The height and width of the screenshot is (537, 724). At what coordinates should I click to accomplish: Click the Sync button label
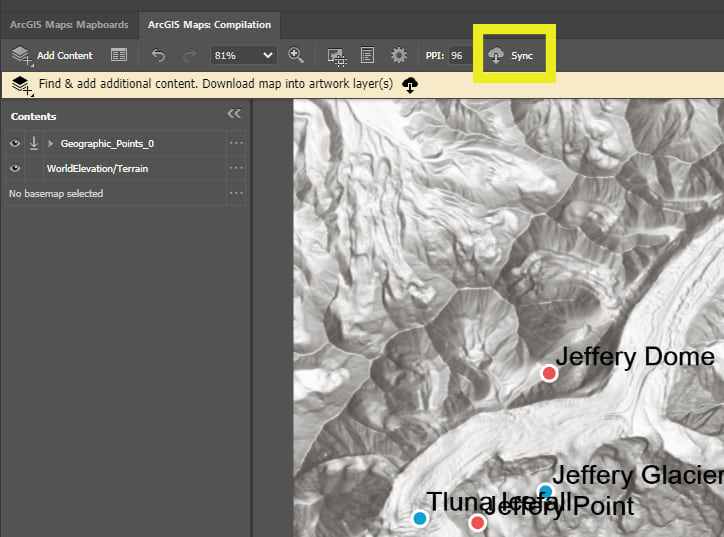point(522,56)
